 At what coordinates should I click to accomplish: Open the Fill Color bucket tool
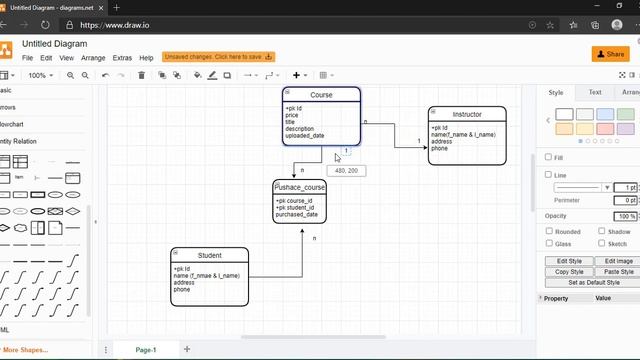click(198, 75)
